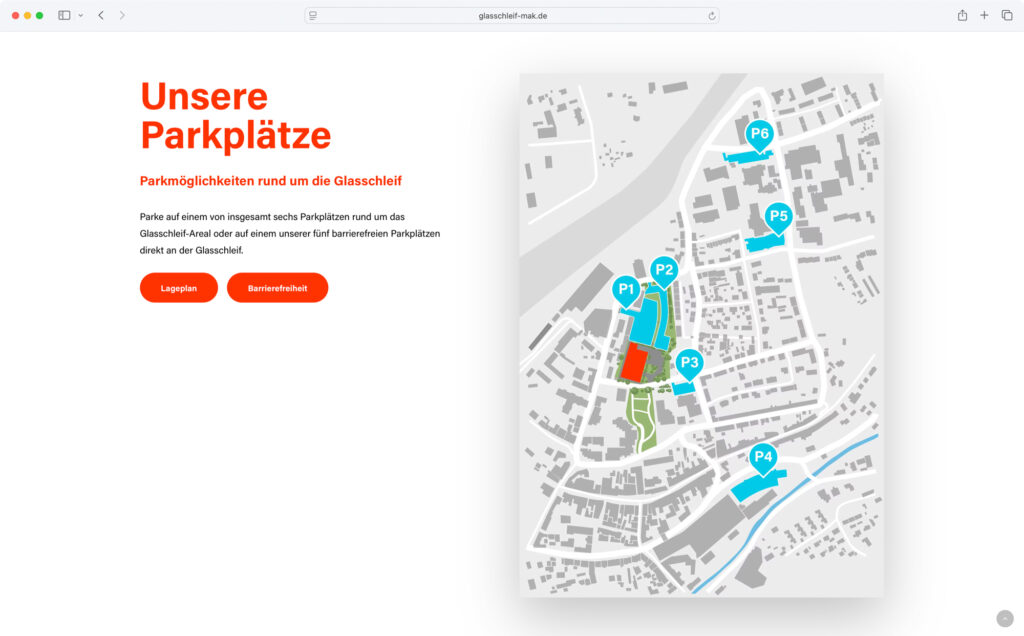Click the glasschleif-mak.de address bar
The width and height of the screenshot is (1024, 636).
pyautogui.click(x=512, y=16)
